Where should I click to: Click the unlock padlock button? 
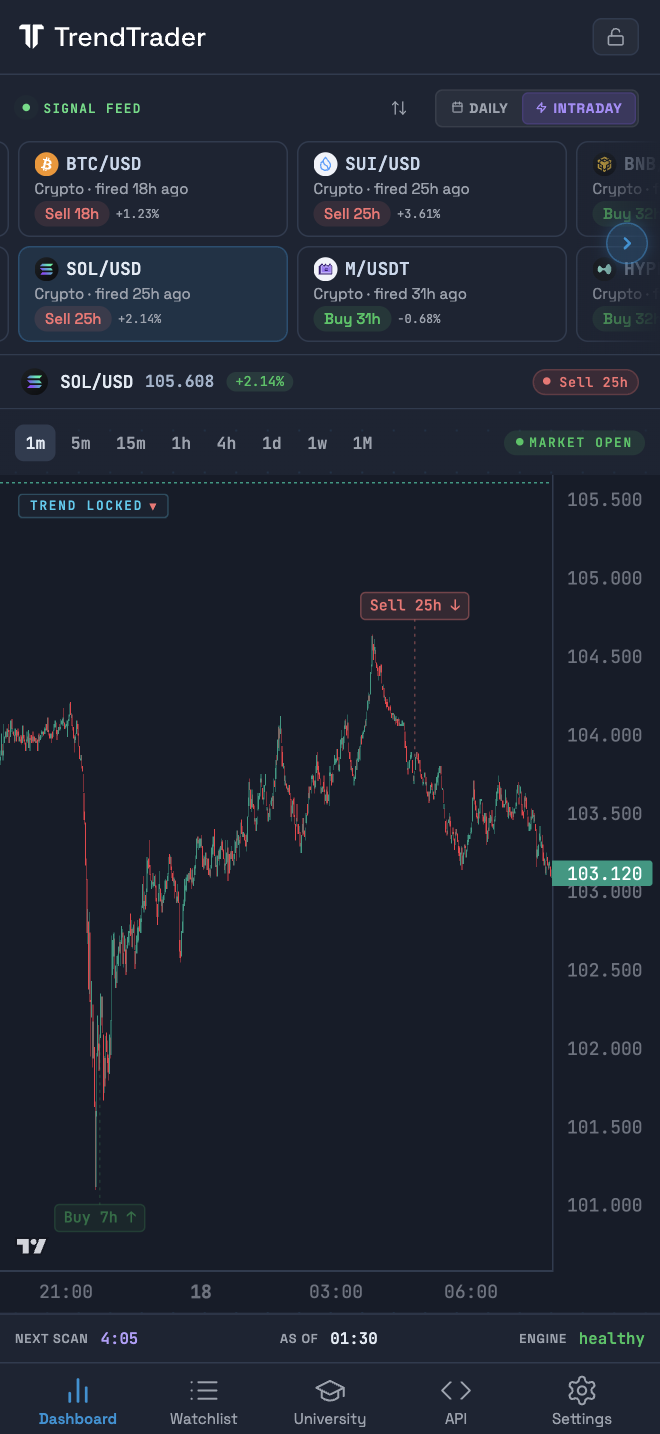(616, 37)
